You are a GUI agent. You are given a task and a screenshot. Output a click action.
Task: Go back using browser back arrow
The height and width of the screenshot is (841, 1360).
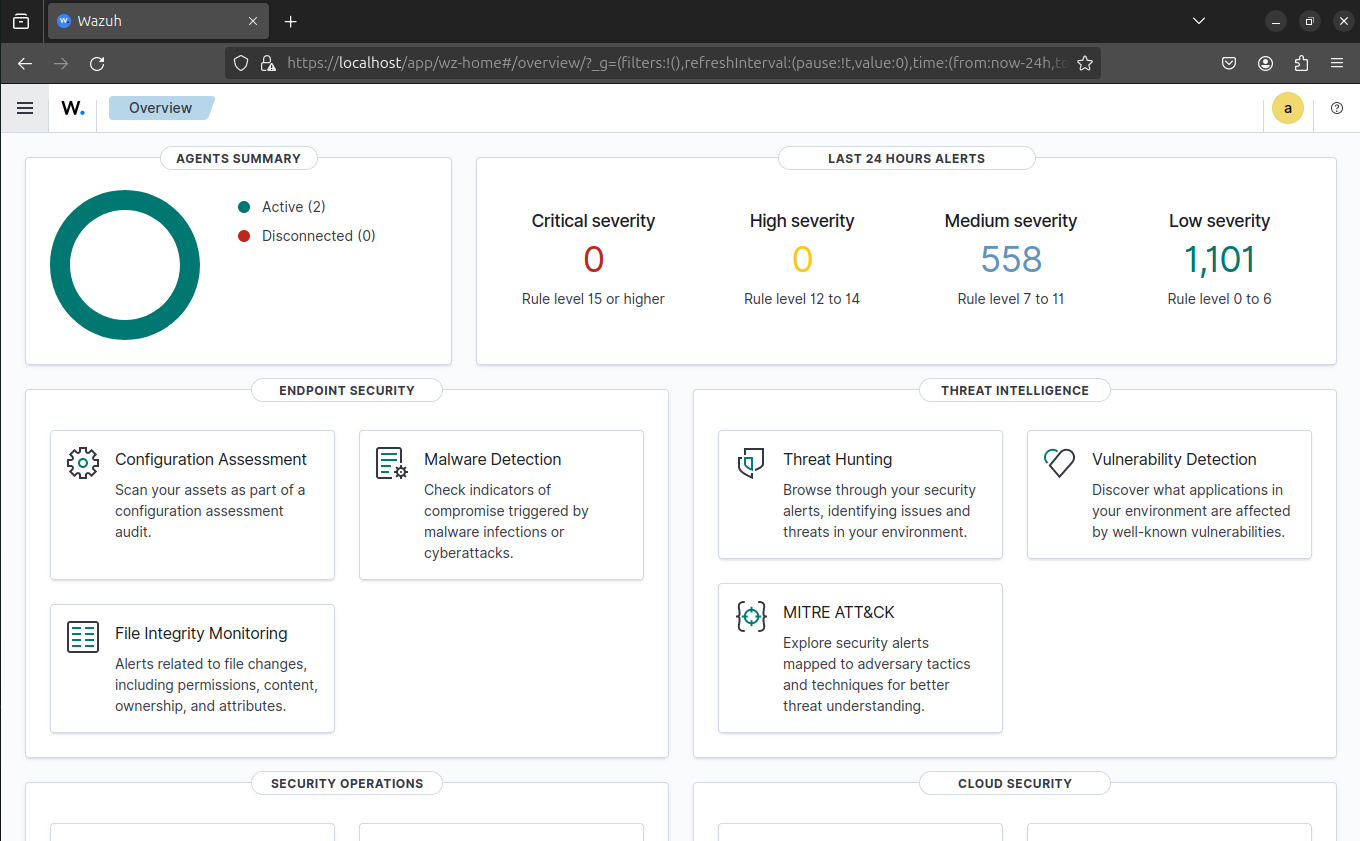coord(25,63)
